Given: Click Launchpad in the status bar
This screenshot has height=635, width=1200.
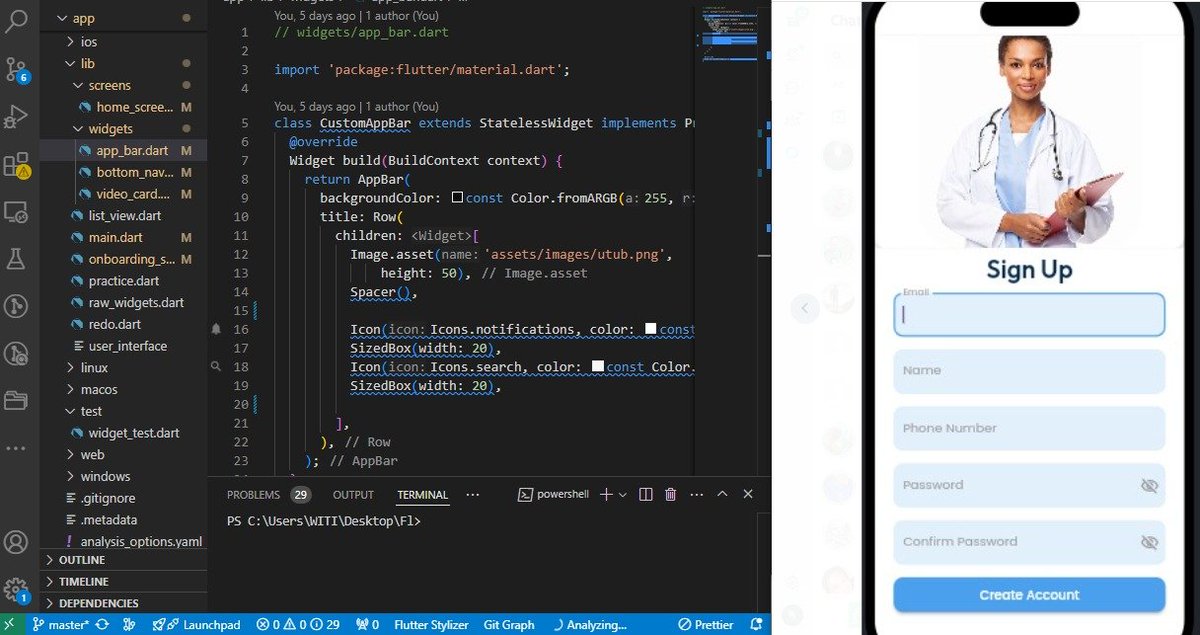Looking at the screenshot, I should (x=196, y=624).
